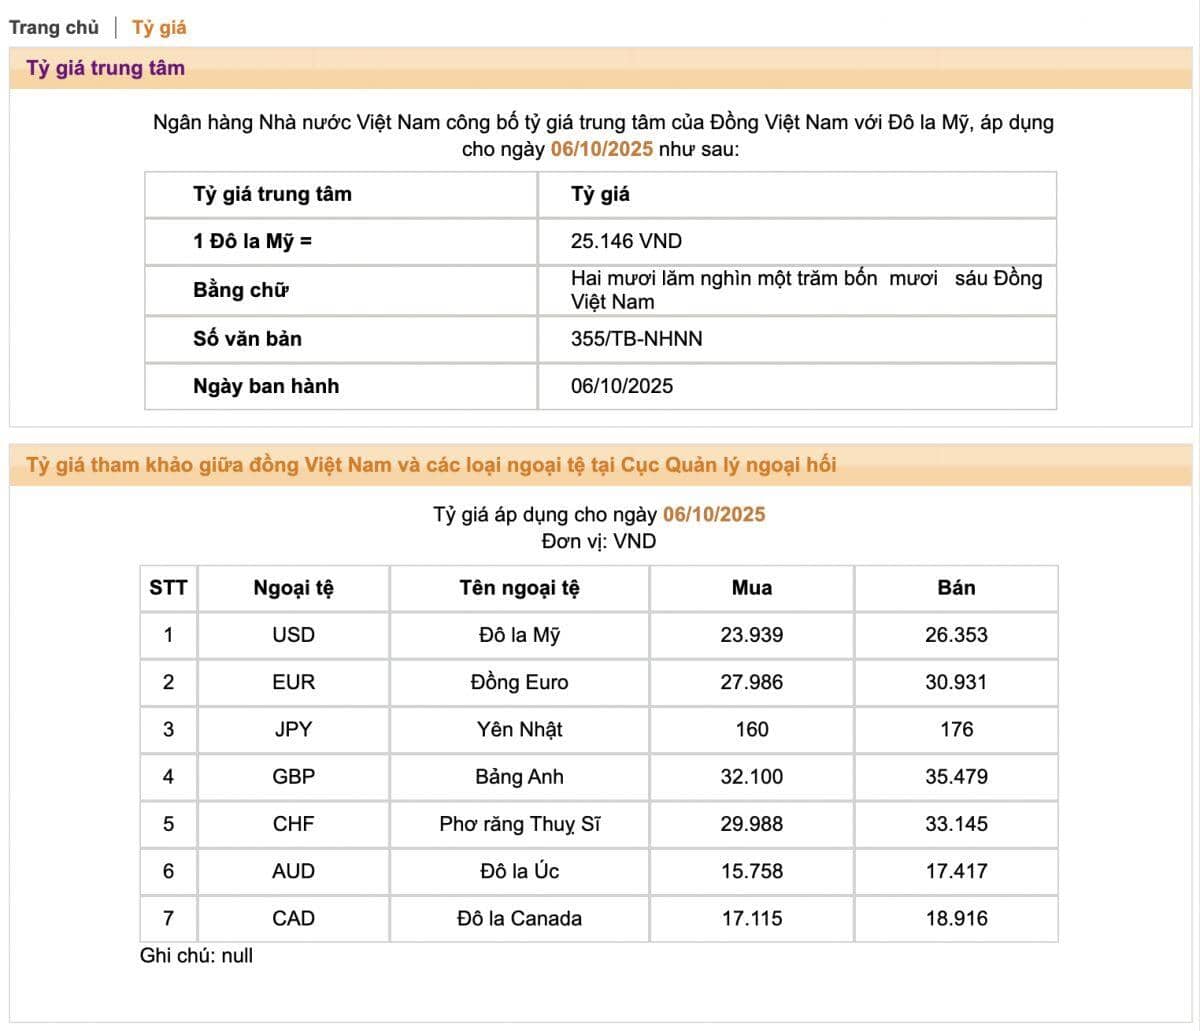The image size is (1200, 1031).
Task: Click the Tỷ giá trung tâm section header
Action: point(106,68)
